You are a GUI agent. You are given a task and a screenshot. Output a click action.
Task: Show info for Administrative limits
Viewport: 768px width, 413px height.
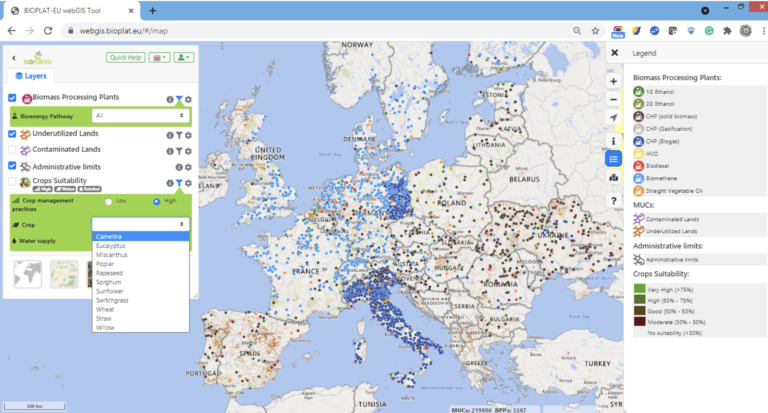[x=179, y=167]
